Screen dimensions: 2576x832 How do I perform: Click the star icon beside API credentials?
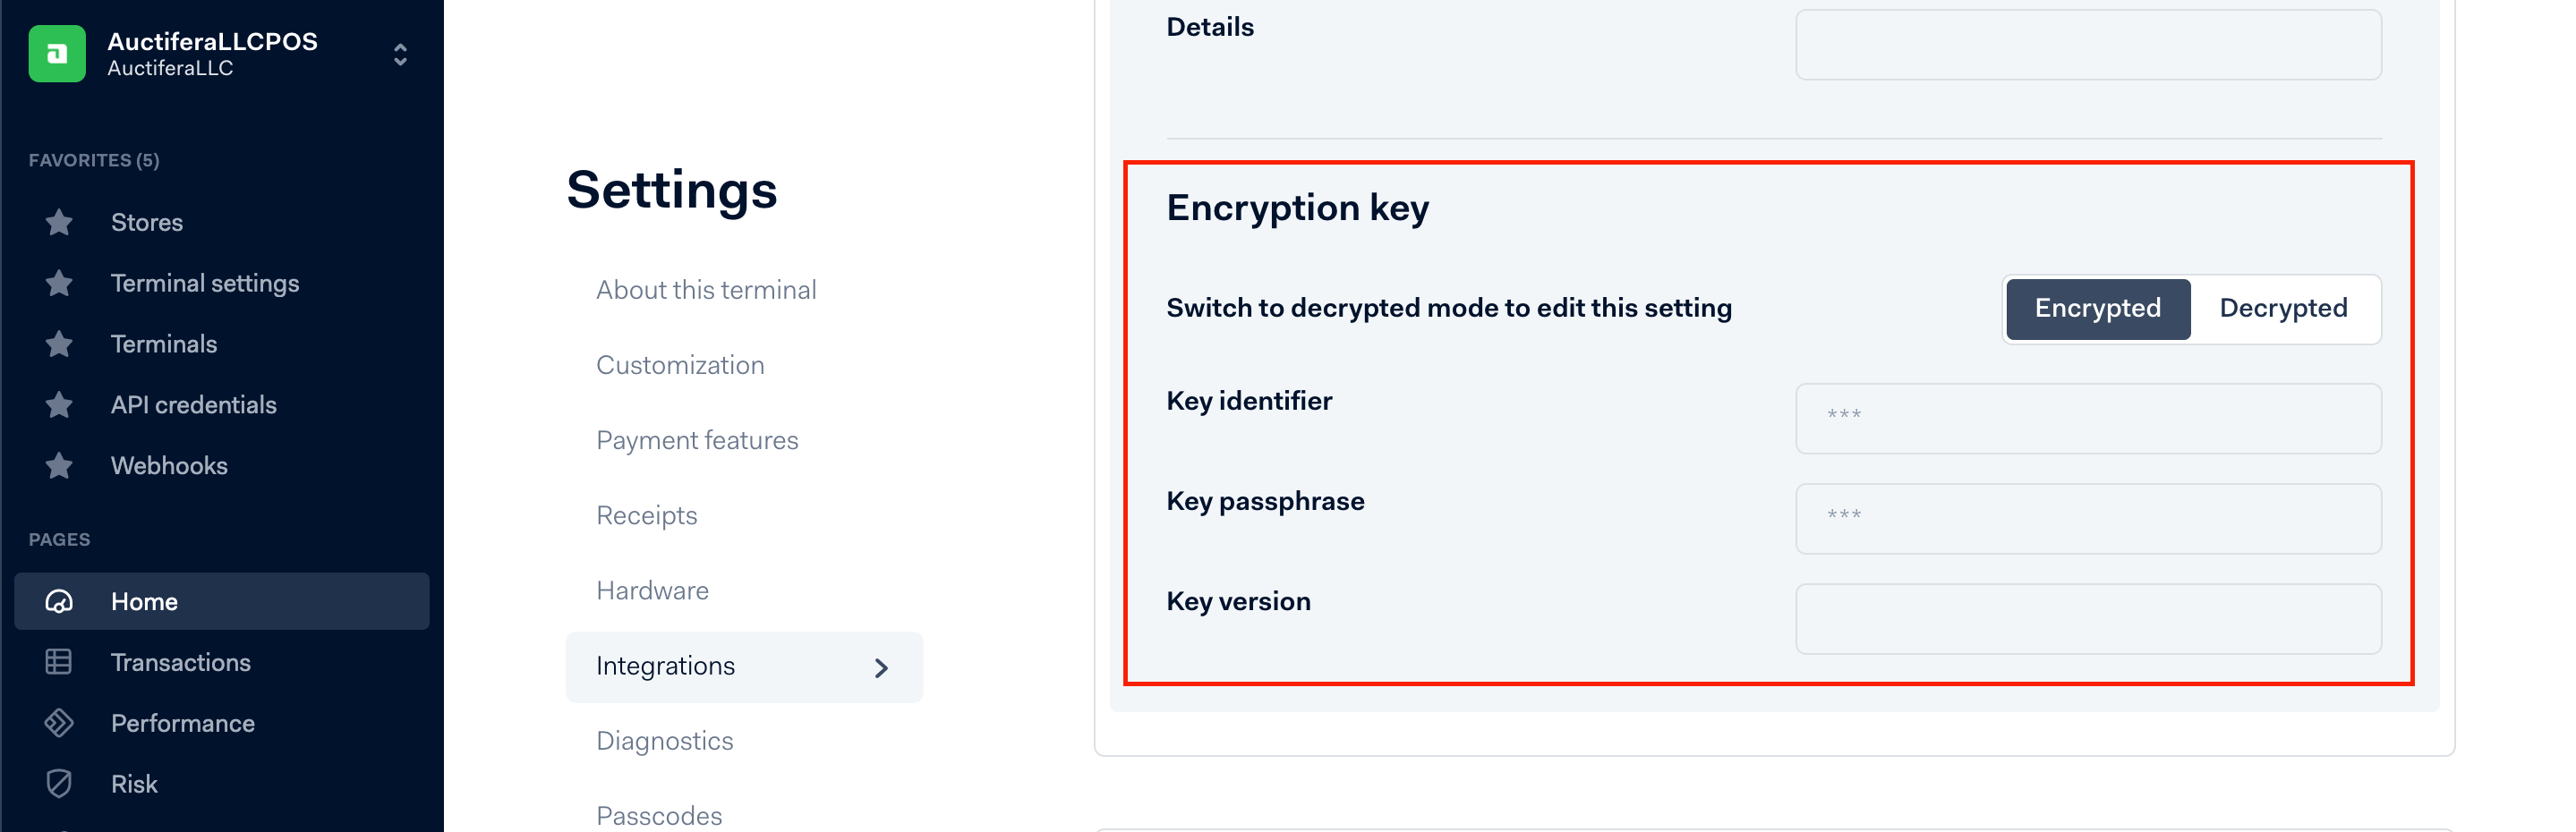click(59, 405)
